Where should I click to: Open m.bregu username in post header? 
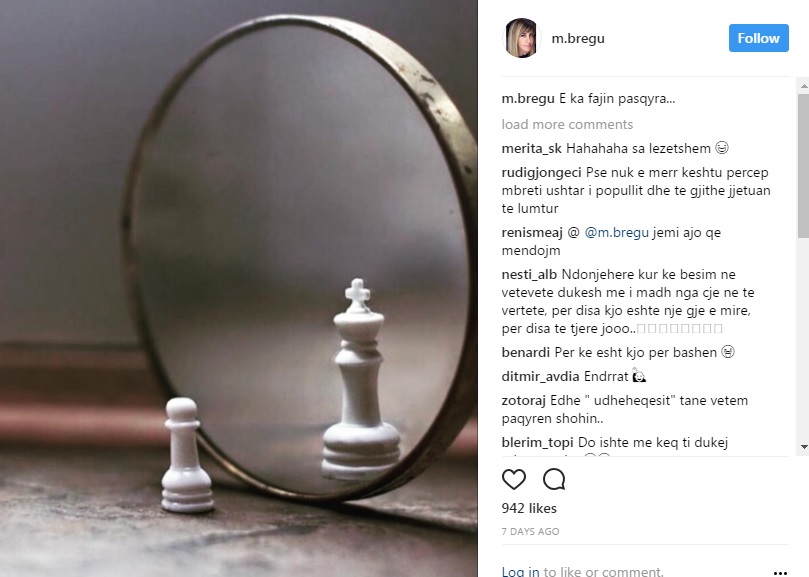[x=578, y=39]
